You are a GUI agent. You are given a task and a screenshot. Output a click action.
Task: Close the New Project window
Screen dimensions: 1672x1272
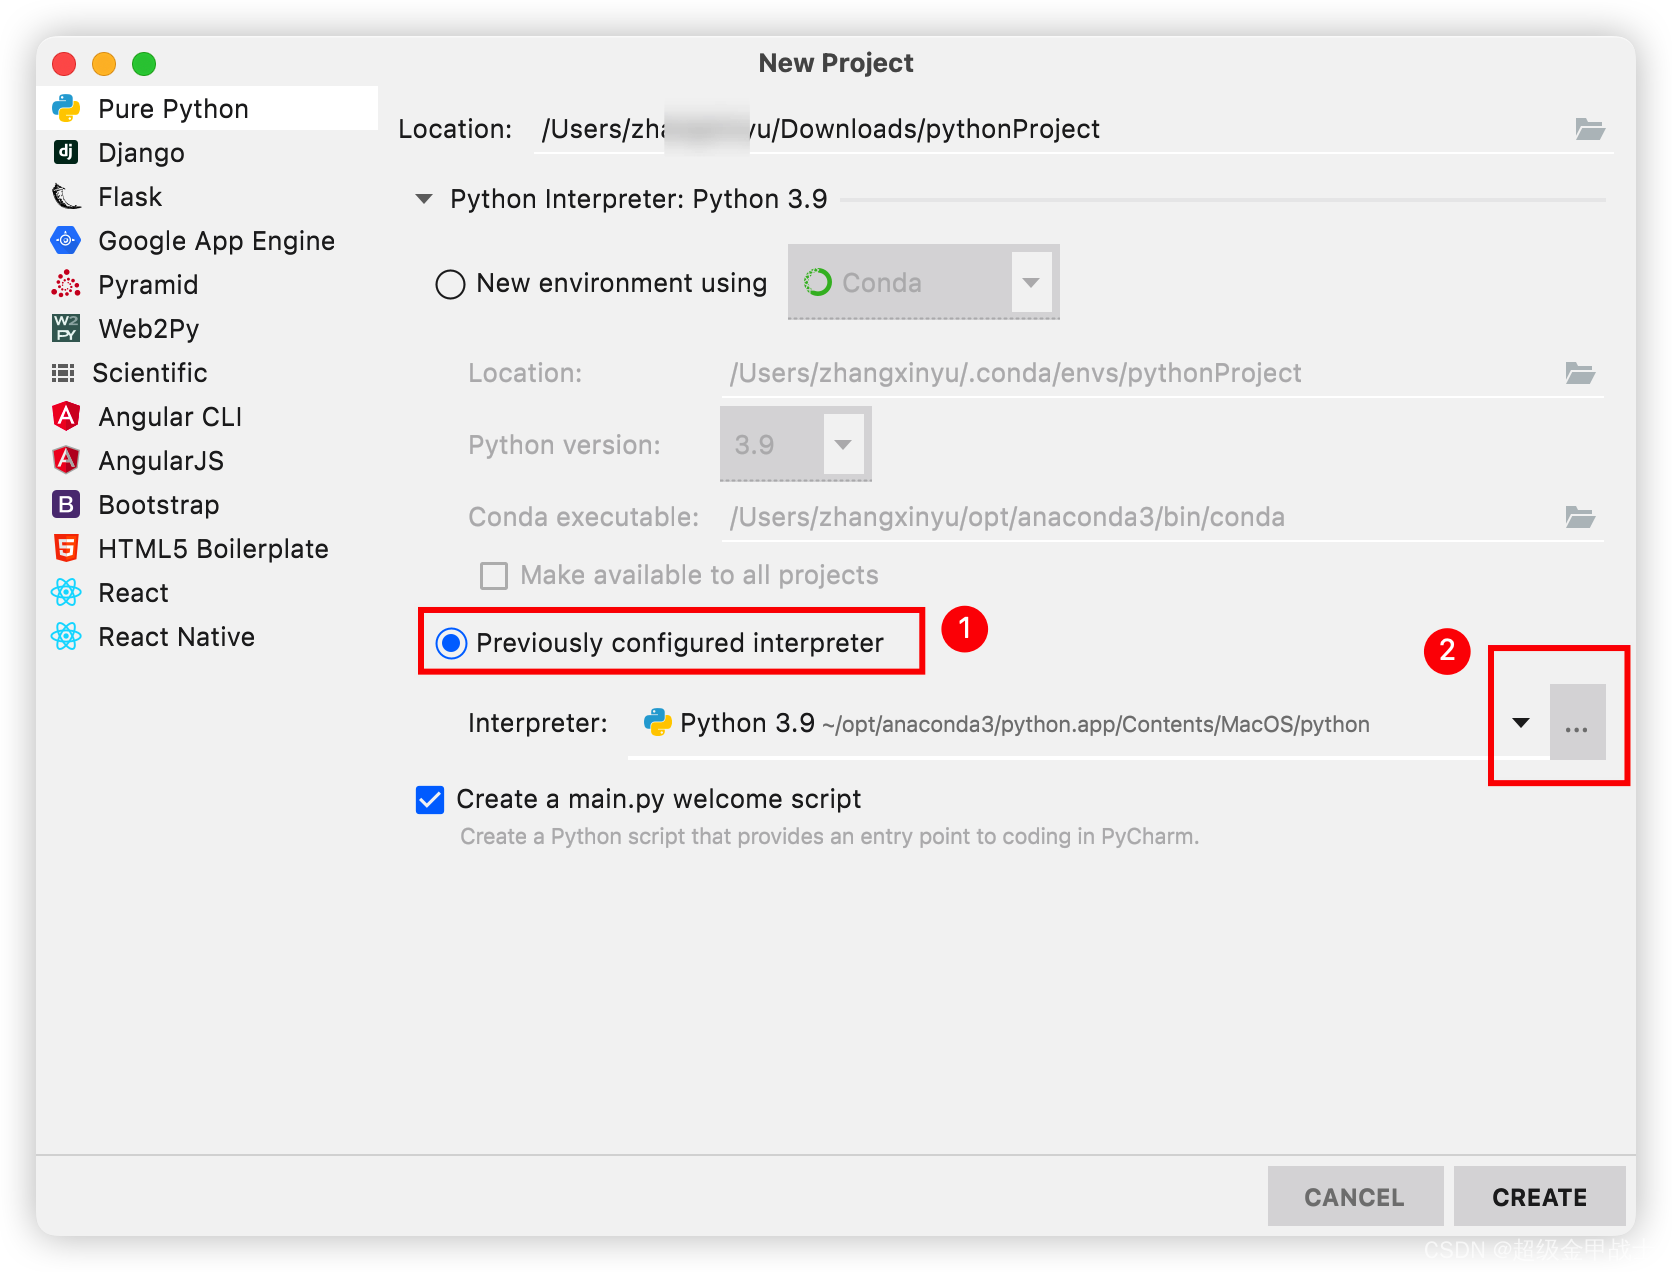coord(64,64)
